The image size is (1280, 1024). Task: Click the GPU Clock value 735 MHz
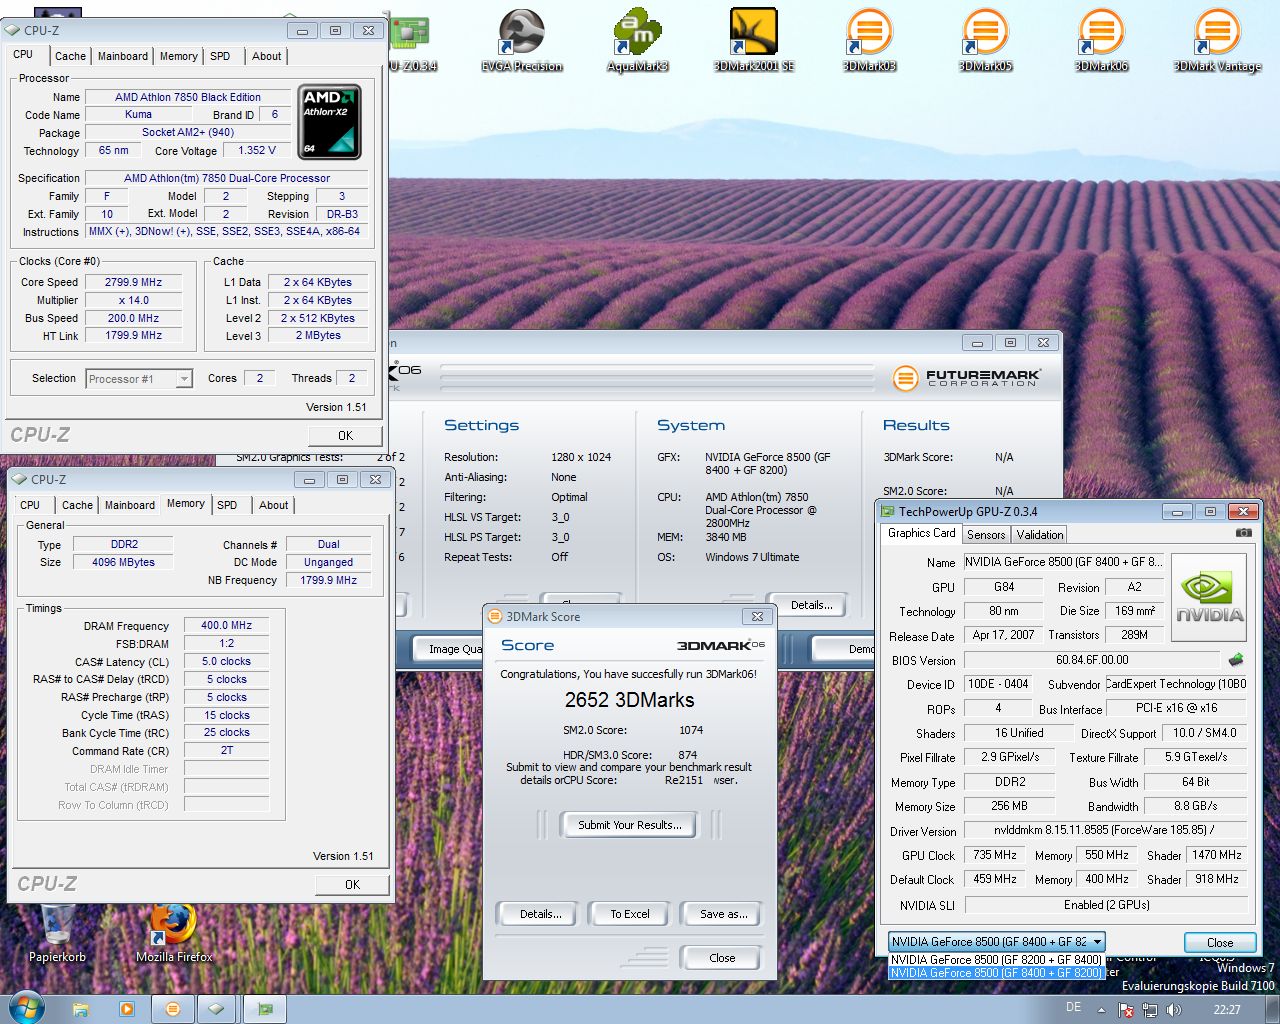tap(995, 855)
